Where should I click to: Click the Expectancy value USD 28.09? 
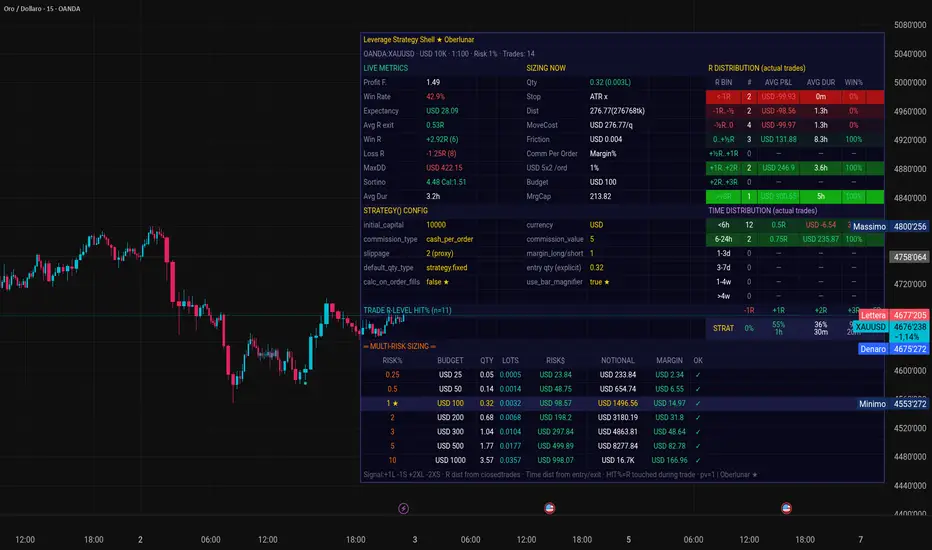click(x=442, y=111)
